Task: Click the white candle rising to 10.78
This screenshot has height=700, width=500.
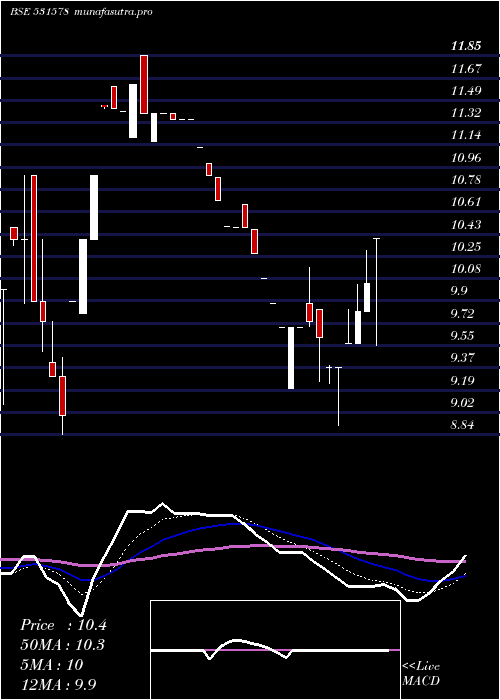Action: coord(94,208)
